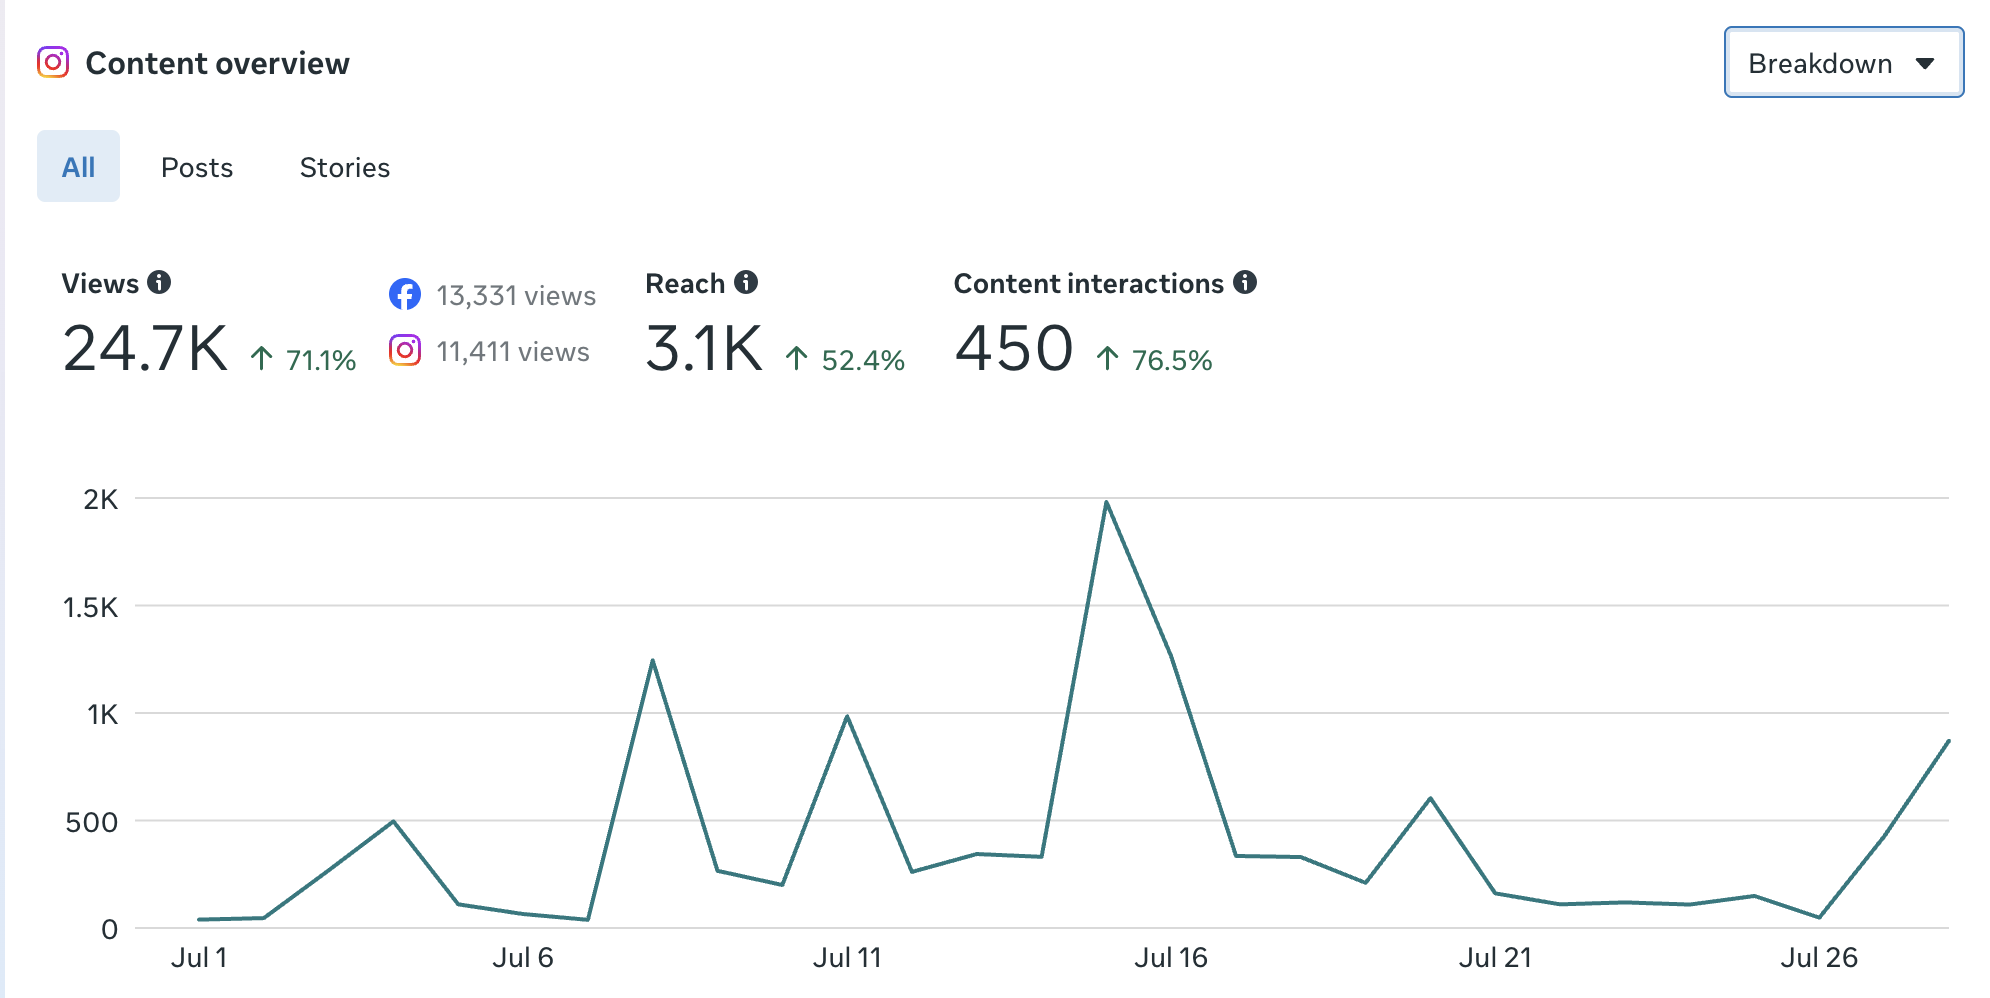Select the 3.1K reach value
This screenshot has height=998, width=1990.
[x=705, y=349]
